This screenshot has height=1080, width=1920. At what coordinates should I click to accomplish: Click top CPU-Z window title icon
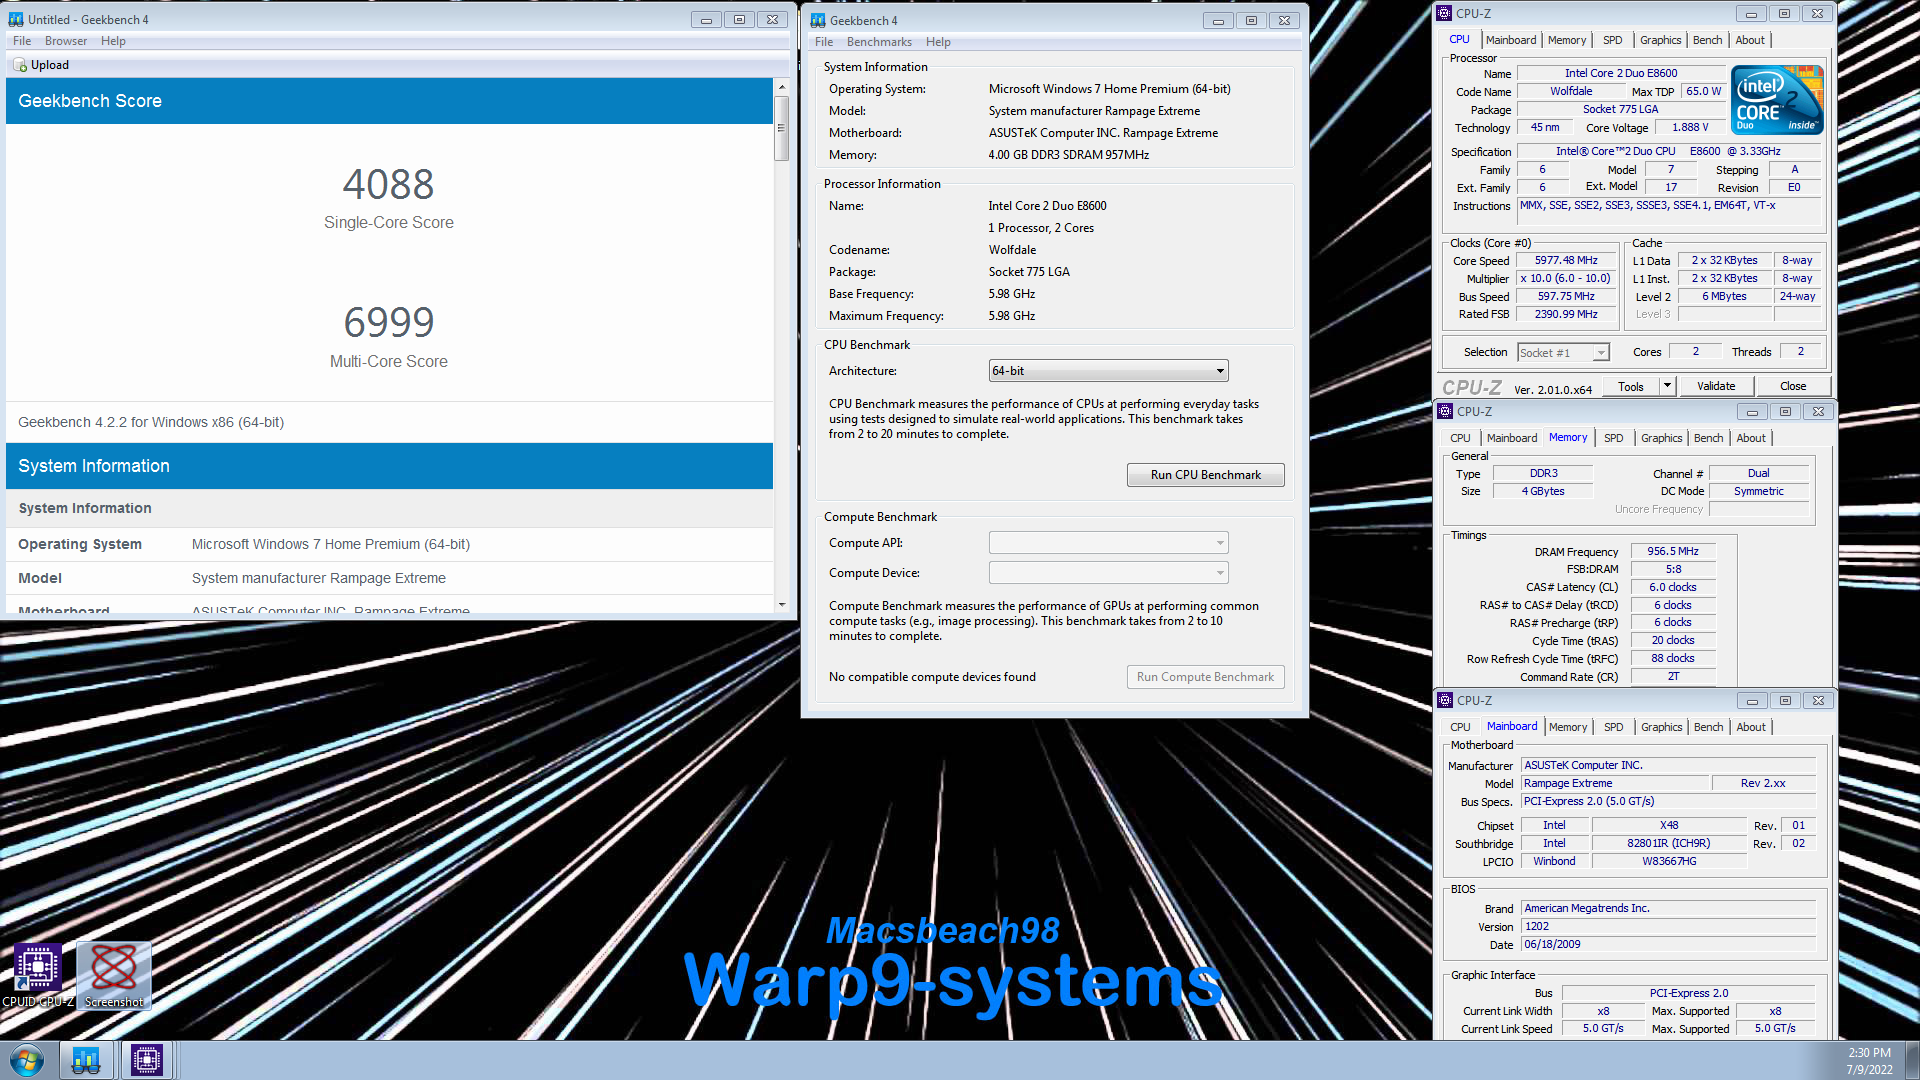point(1444,13)
